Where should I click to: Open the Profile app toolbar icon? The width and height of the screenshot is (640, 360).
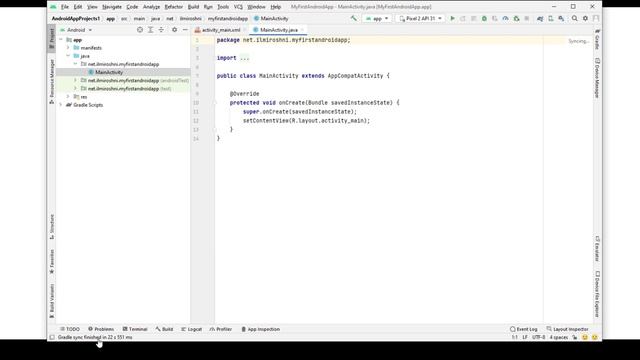(x=505, y=18)
